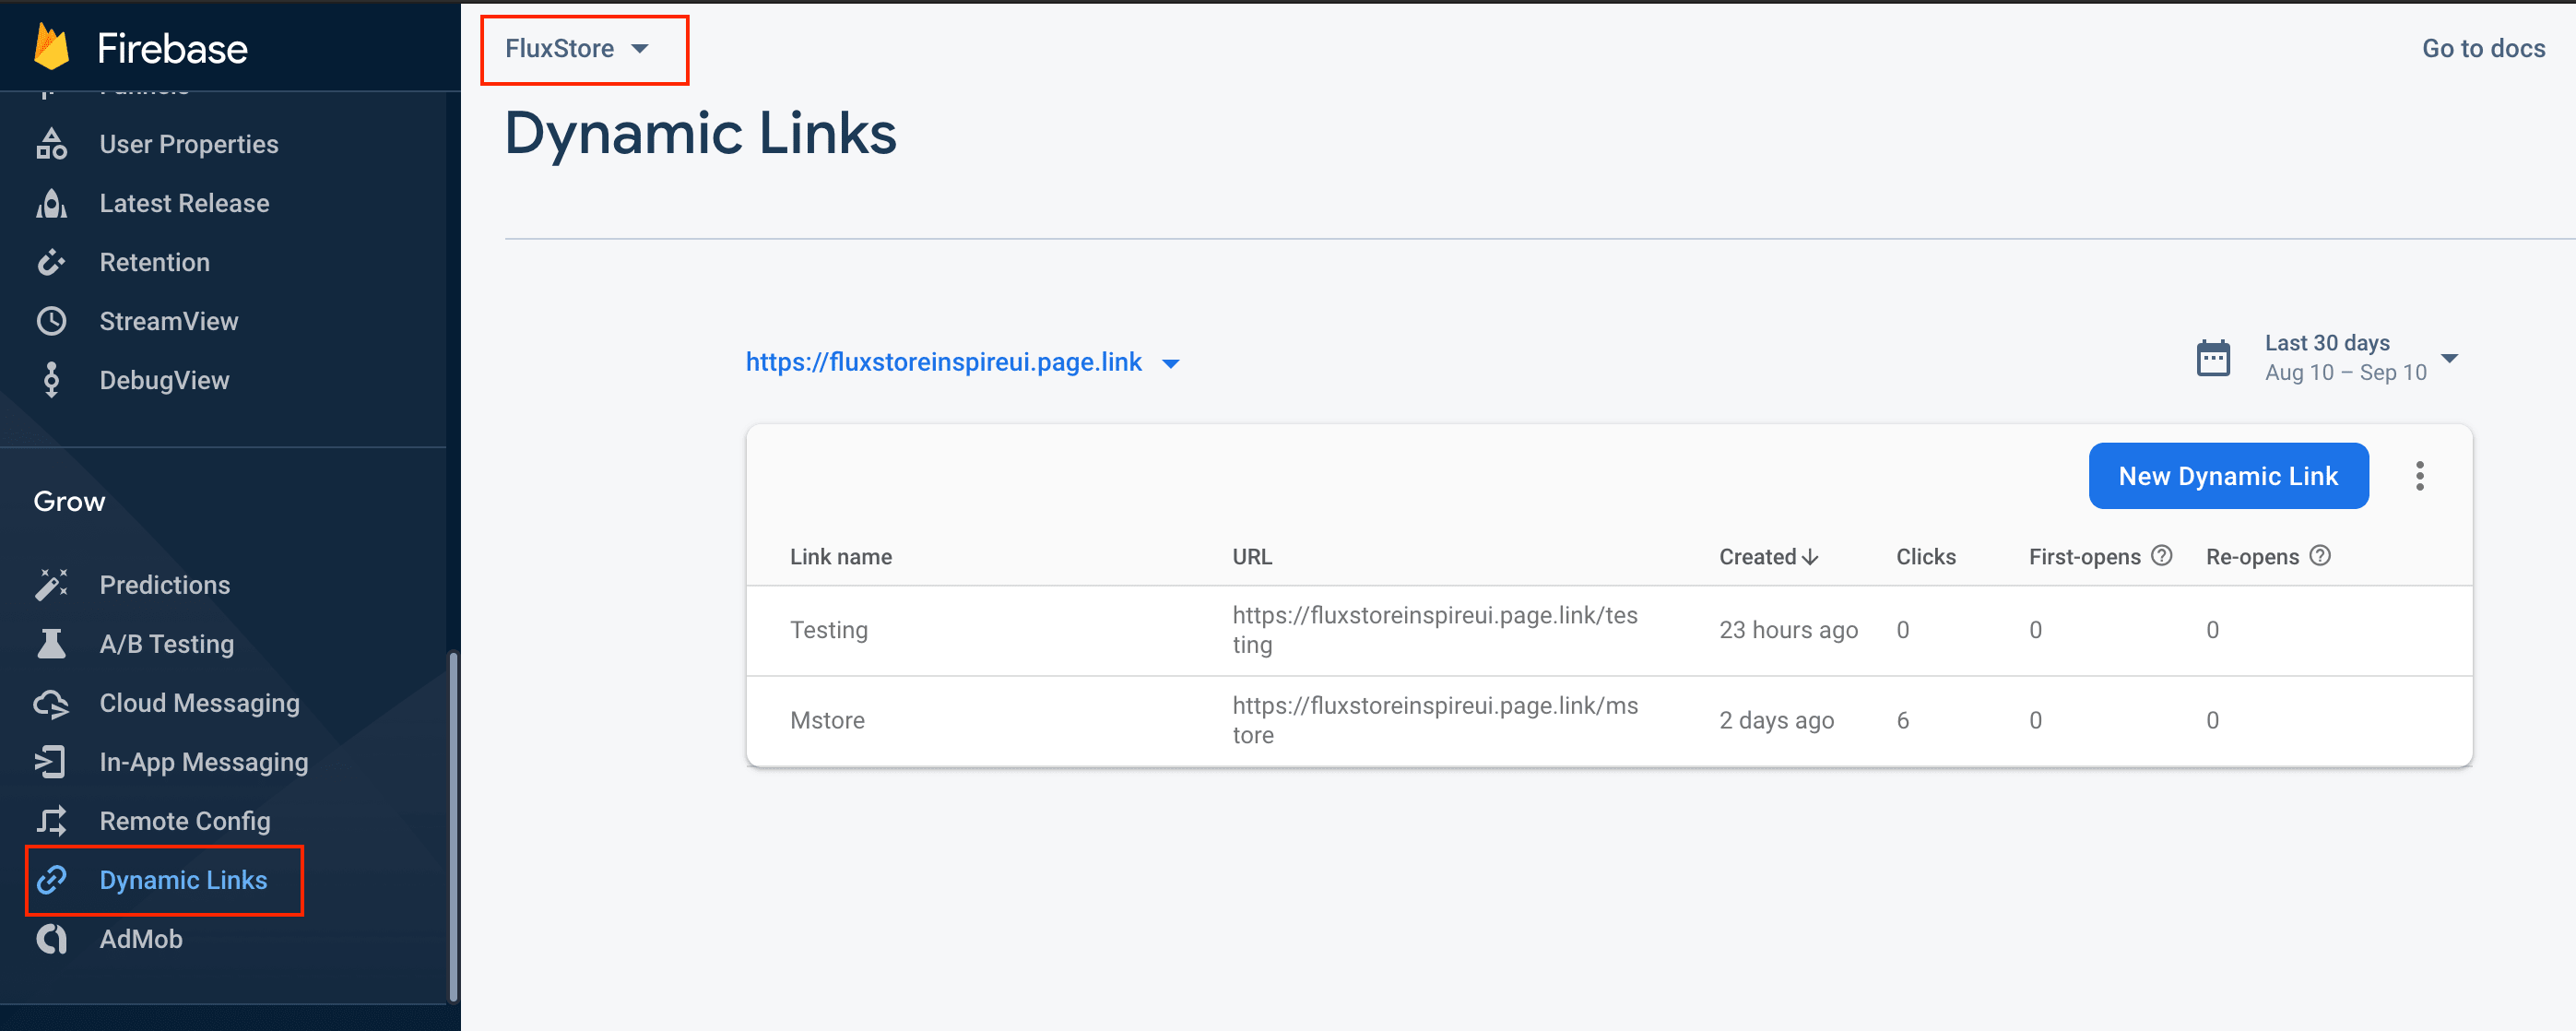Image resolution: width=2576 pixels, height=1031 pixels.
Task: Click the URL column header
Action: [1252, 557]
